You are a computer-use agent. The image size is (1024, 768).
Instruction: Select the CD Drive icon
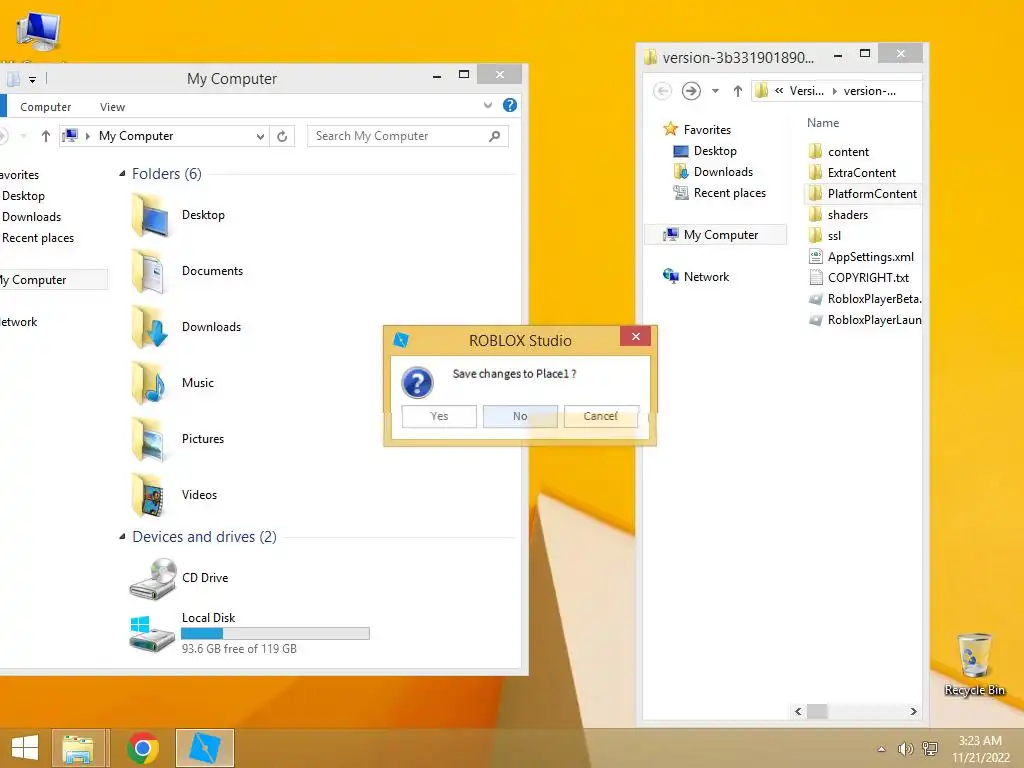point(153,579)
